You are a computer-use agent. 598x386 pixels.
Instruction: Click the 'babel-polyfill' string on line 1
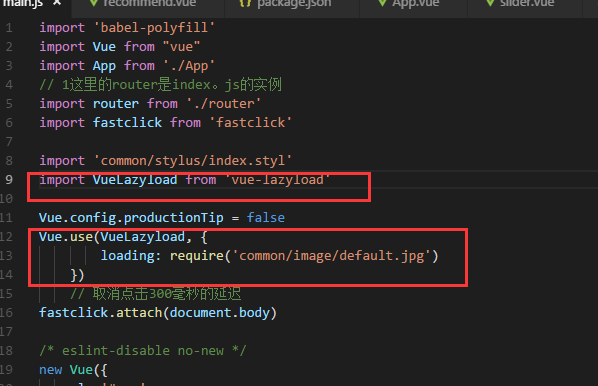154,28
